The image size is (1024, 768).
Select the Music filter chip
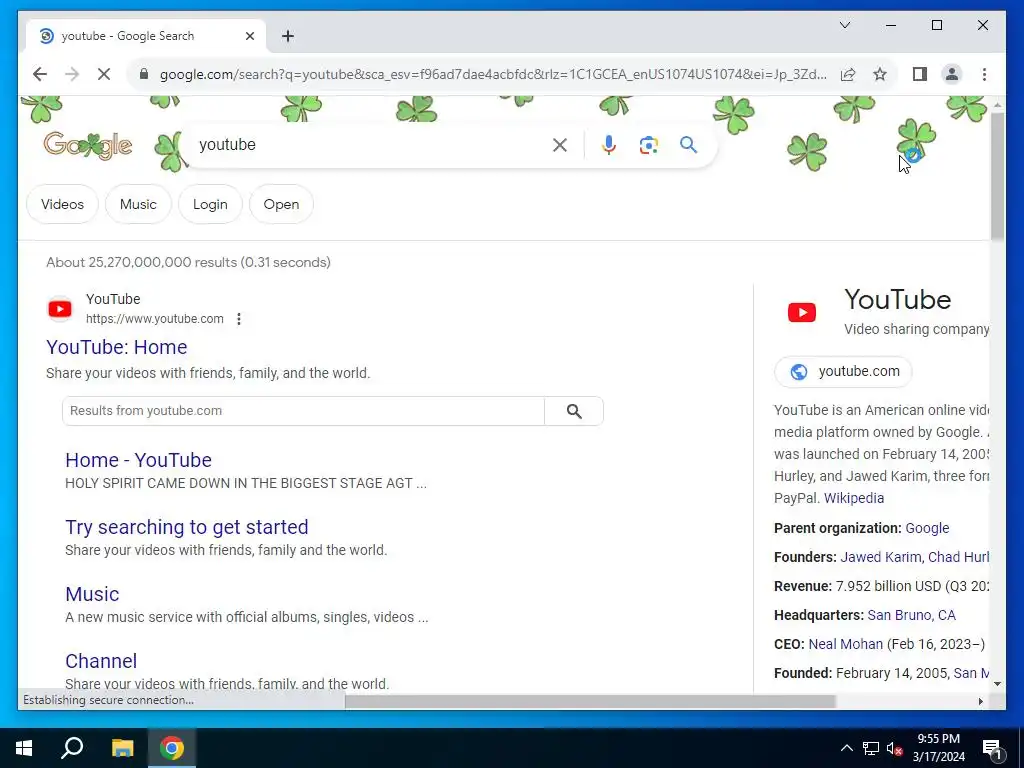tap(138, 204)
